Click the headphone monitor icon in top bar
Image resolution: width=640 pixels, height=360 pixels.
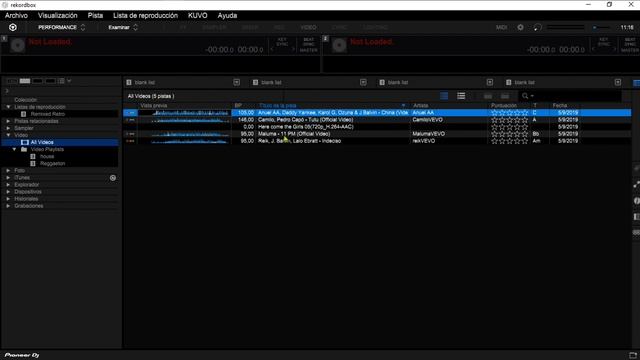[538, 27]
